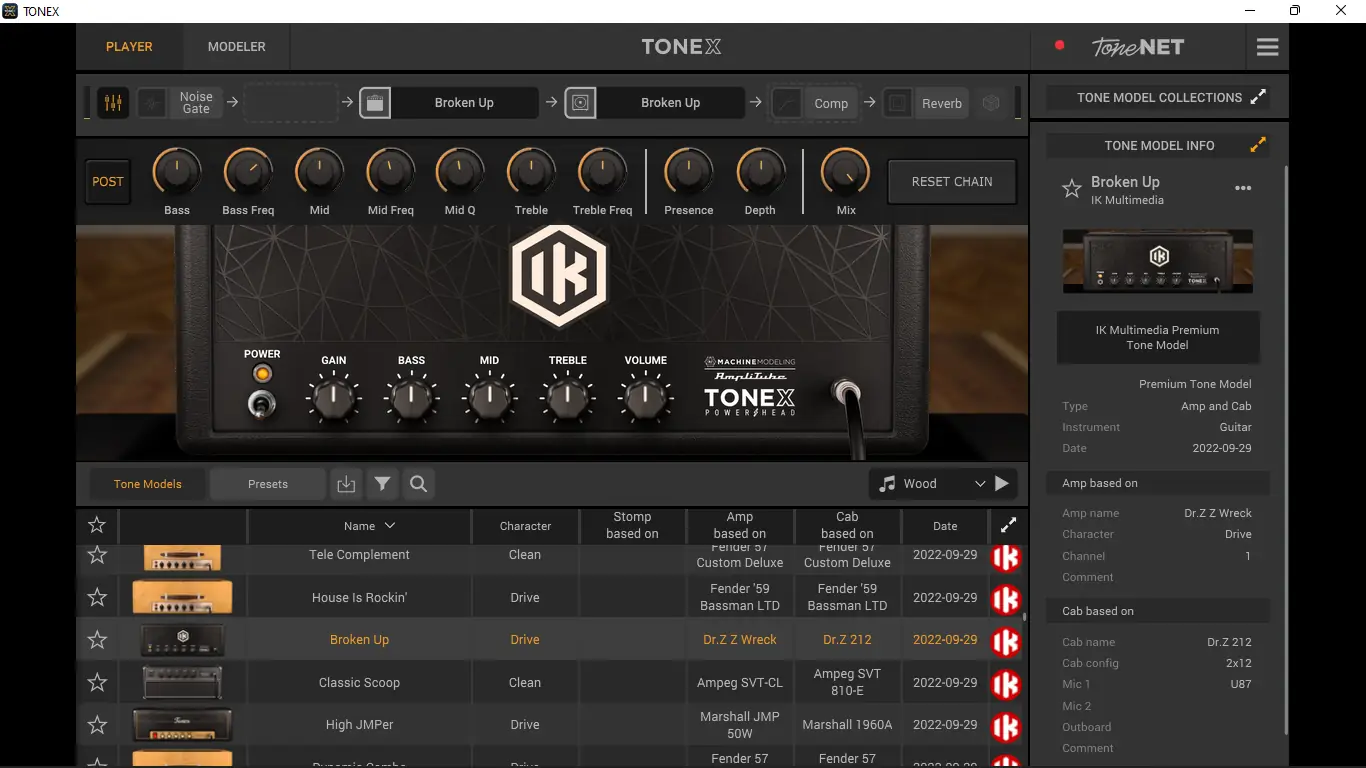1366x768 pixels.
Task: Click the Bass Freq knob
Action: pyautogui.click(x=248, y=172)
